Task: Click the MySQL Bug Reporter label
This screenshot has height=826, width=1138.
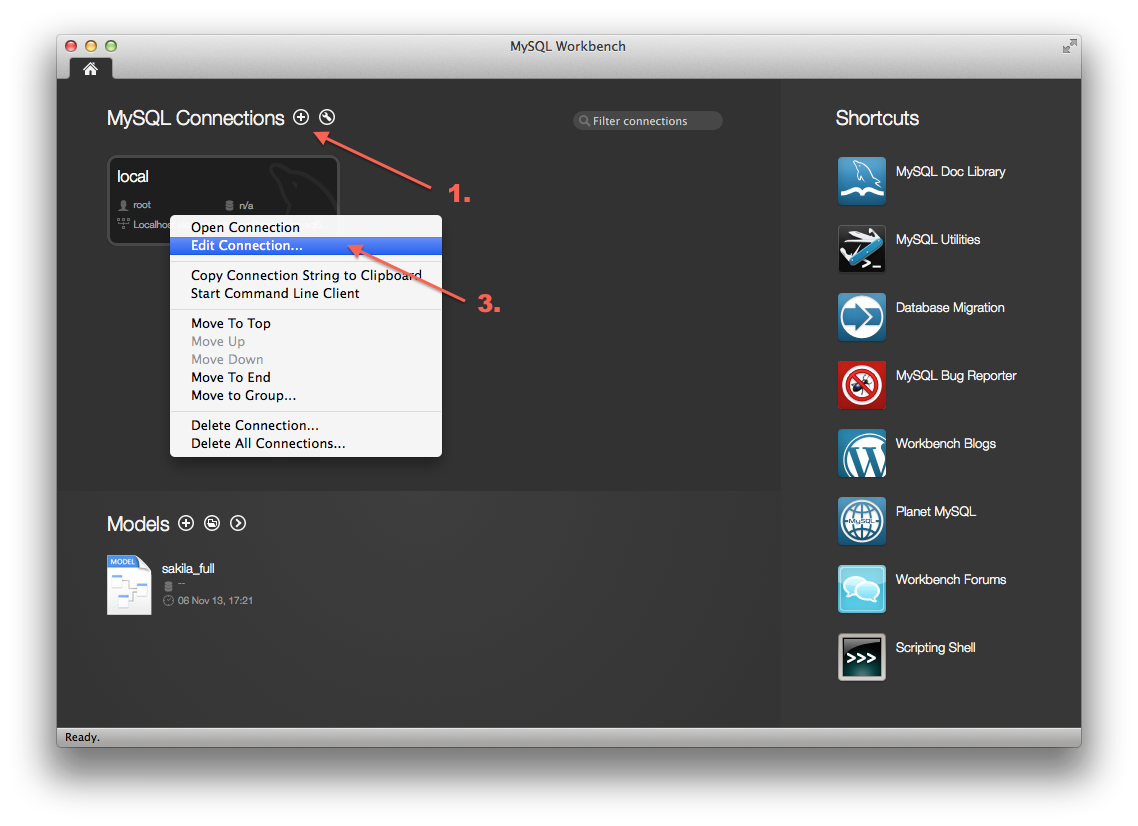Action: pos(956,376)
